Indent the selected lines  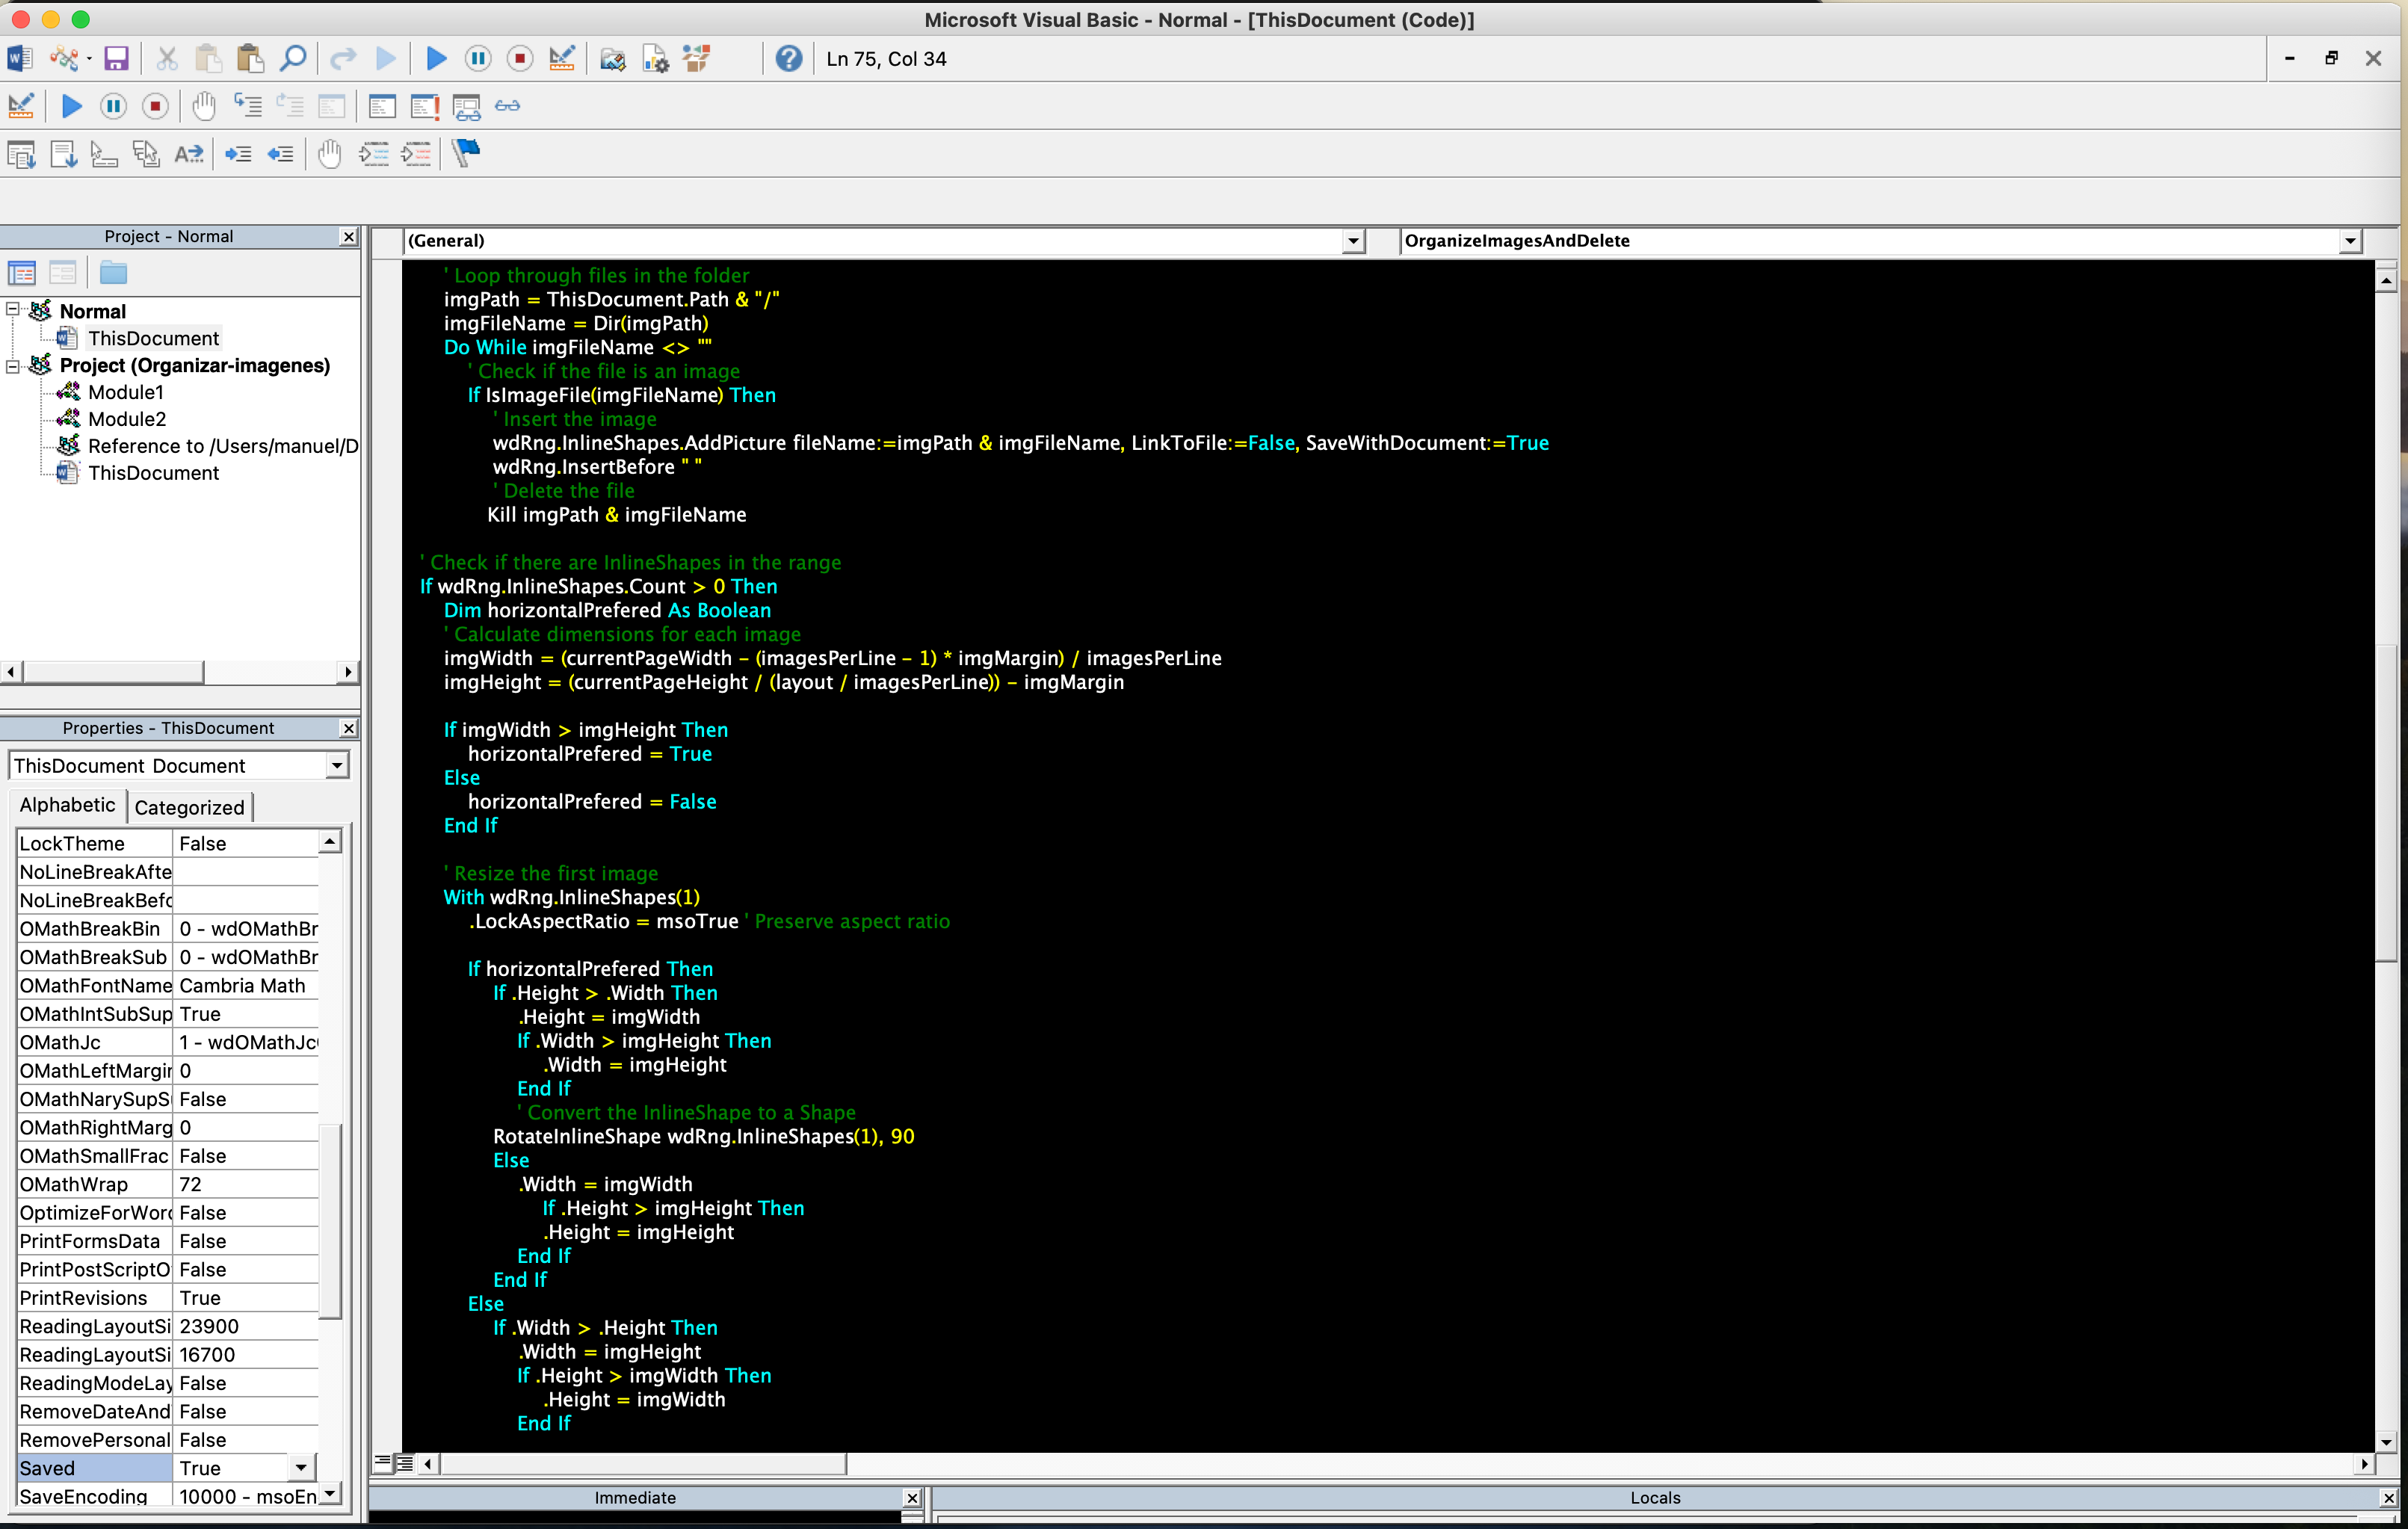[239, 153]
